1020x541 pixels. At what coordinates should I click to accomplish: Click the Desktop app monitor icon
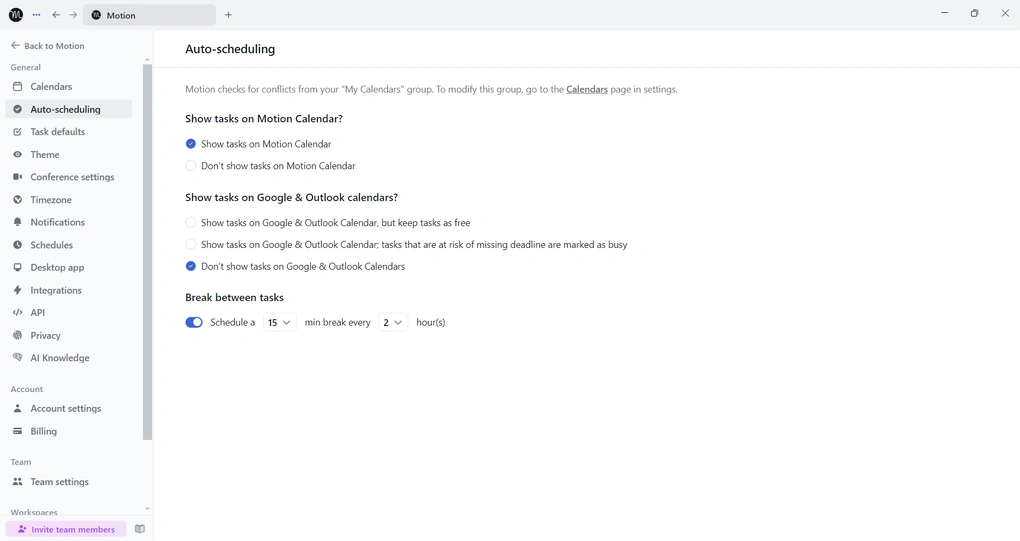pos(18,267)
